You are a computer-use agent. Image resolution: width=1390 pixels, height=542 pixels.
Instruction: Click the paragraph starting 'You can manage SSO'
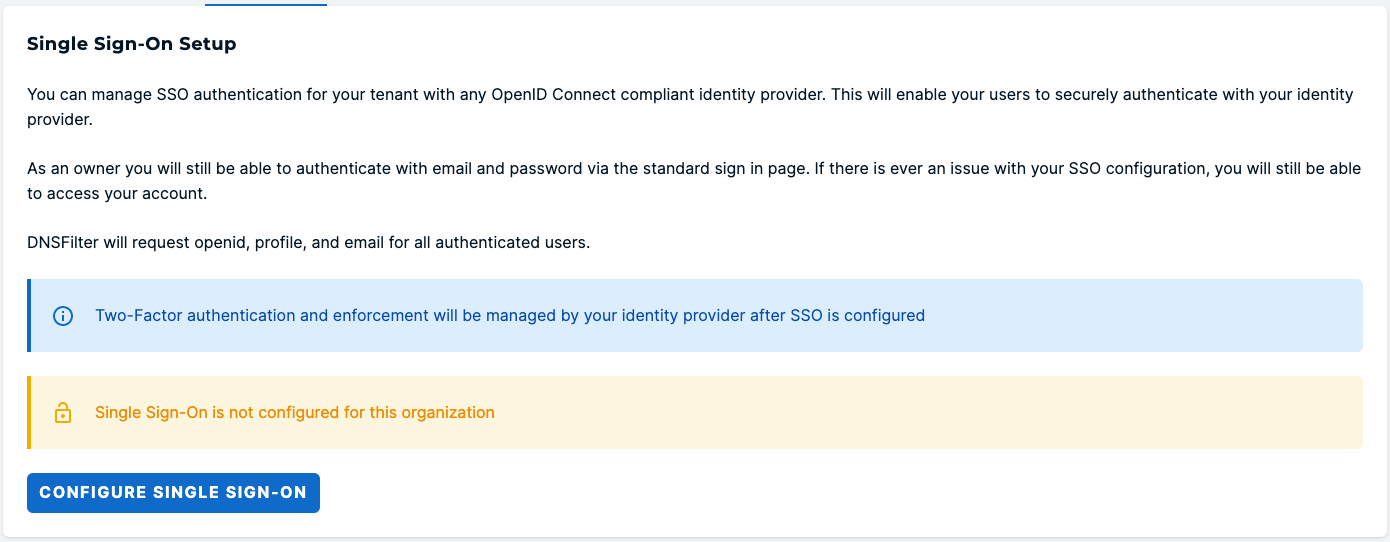pos(690,107)
